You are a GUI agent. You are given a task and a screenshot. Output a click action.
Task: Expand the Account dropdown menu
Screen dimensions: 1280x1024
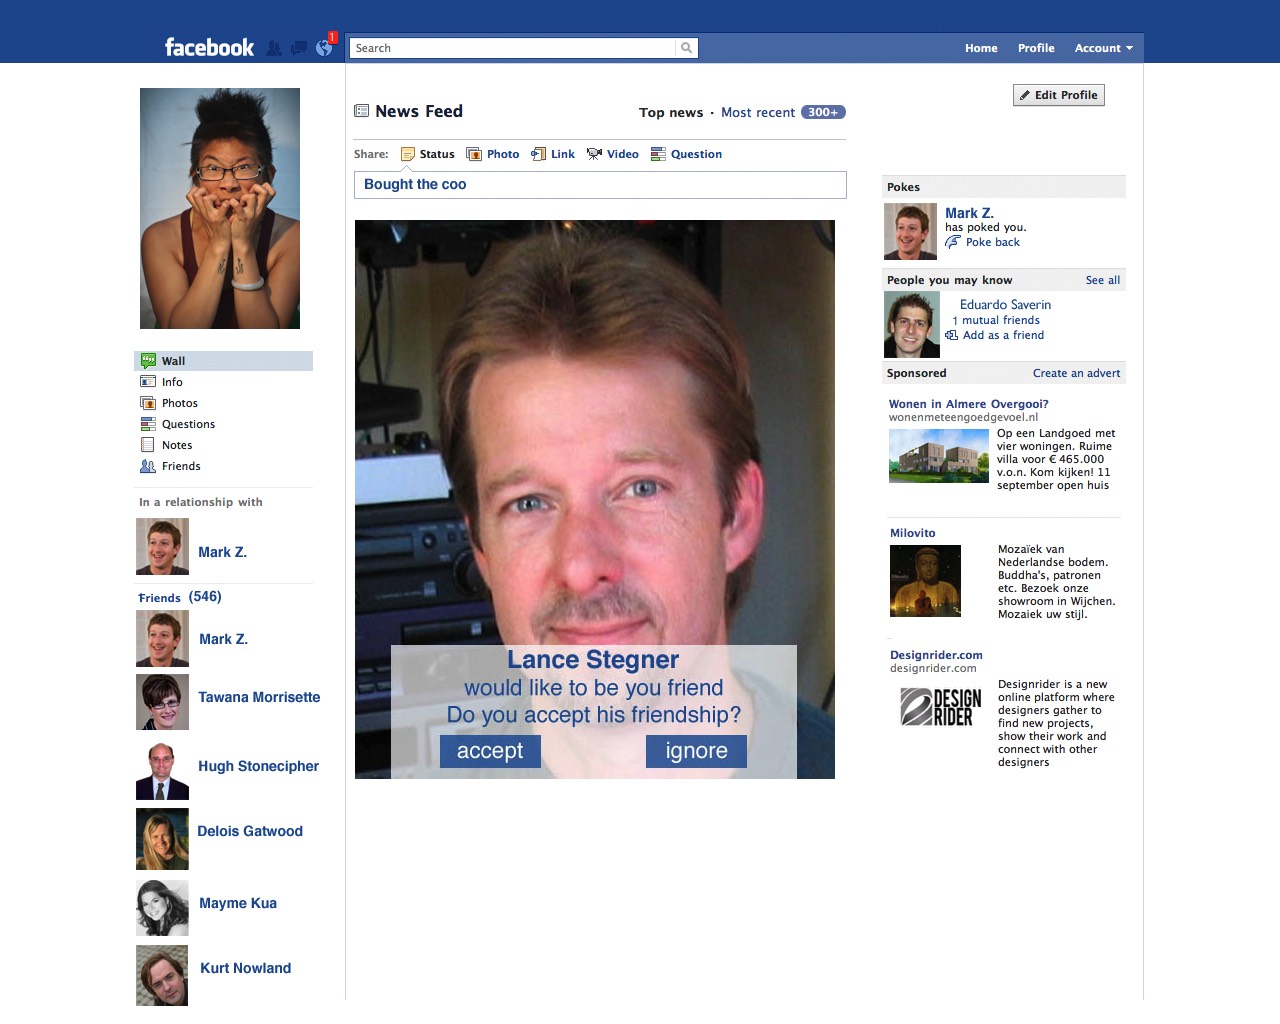(x=1103, y=48)
